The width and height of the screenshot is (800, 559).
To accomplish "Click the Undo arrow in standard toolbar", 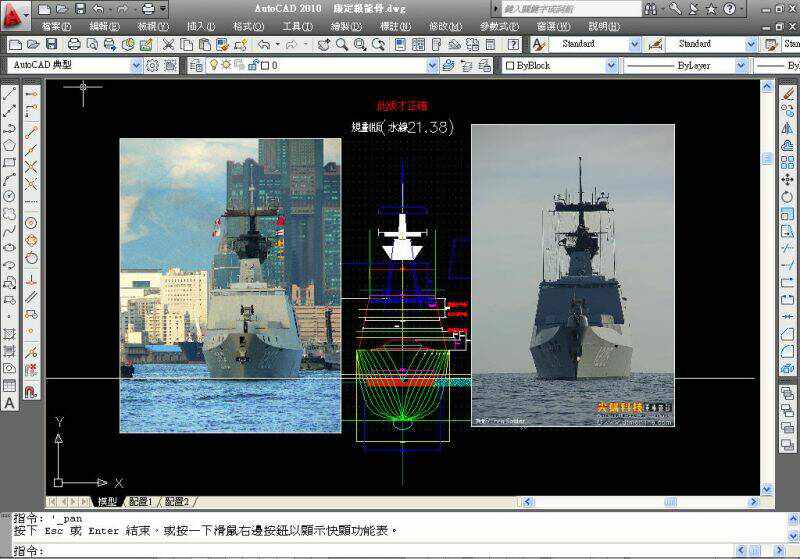I will (x=264, y=45).
